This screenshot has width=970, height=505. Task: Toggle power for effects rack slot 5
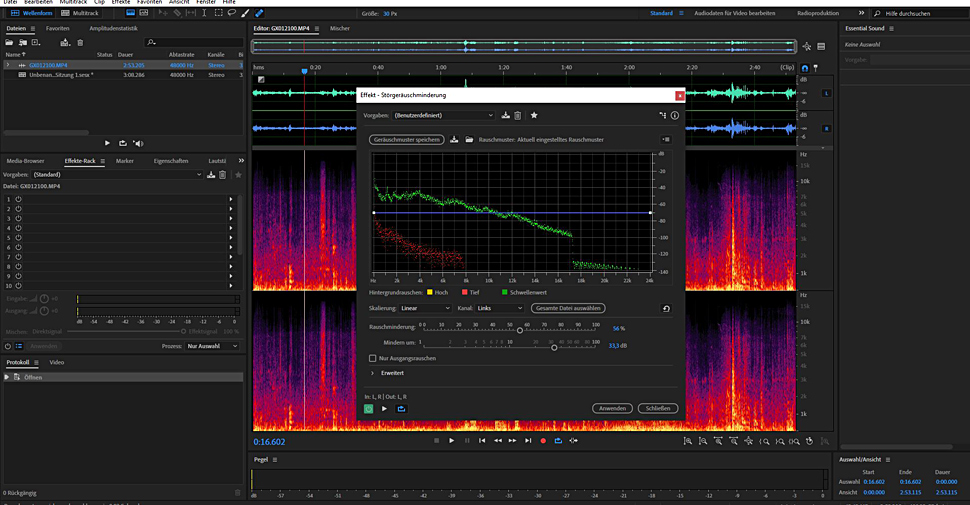19,238
